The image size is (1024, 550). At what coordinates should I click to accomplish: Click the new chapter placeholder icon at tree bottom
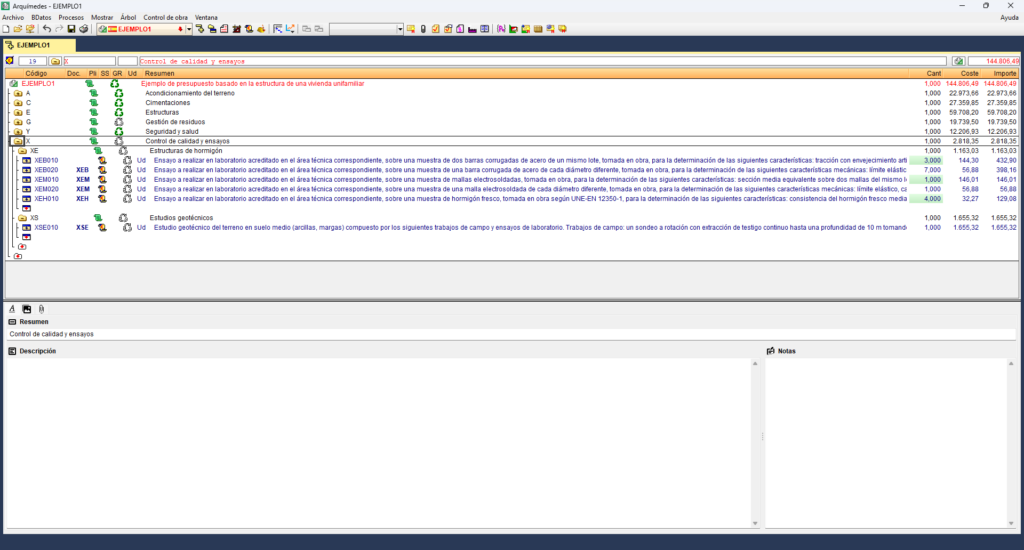18,256
